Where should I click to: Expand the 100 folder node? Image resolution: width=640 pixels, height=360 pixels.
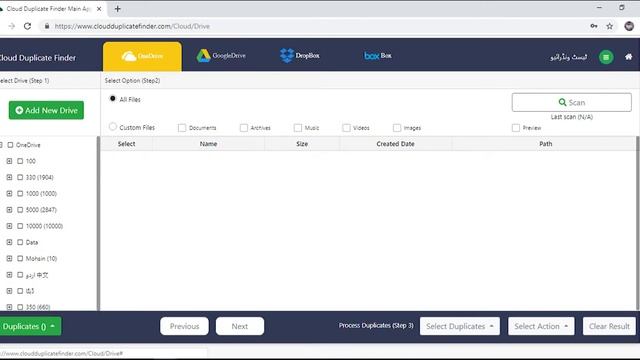coord(9,161)
